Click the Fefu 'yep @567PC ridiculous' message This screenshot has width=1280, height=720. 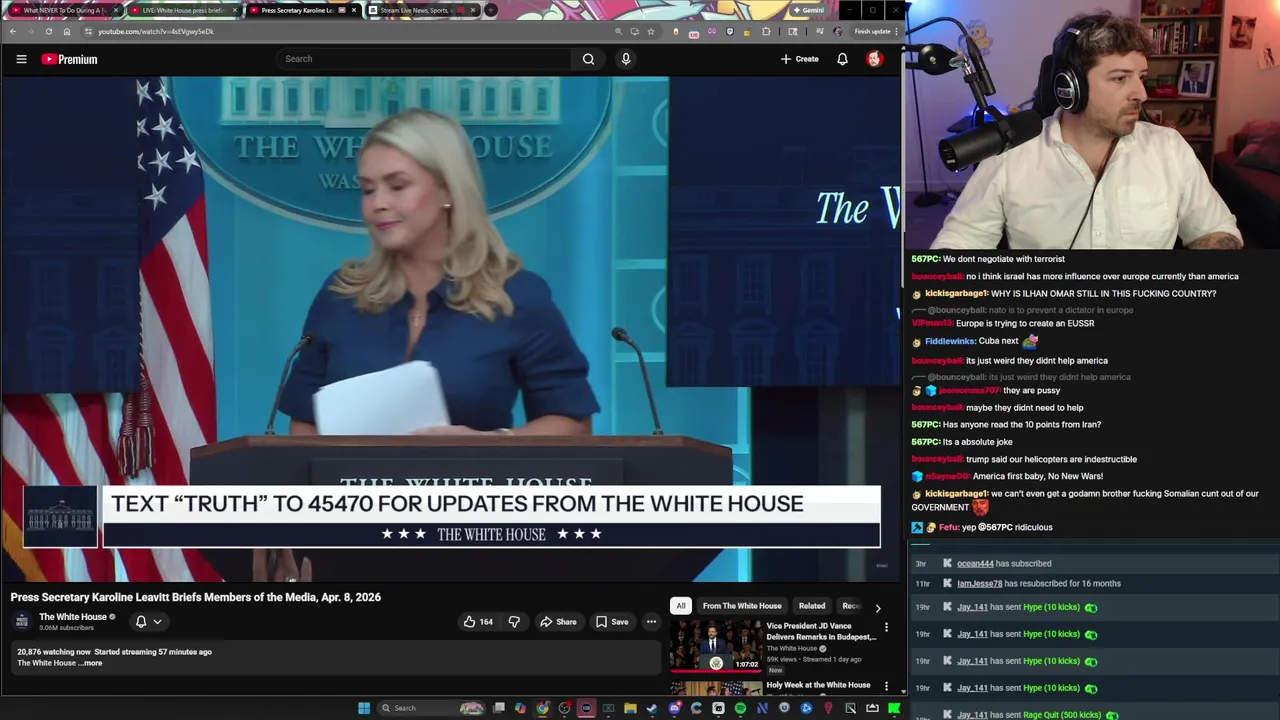982,527
